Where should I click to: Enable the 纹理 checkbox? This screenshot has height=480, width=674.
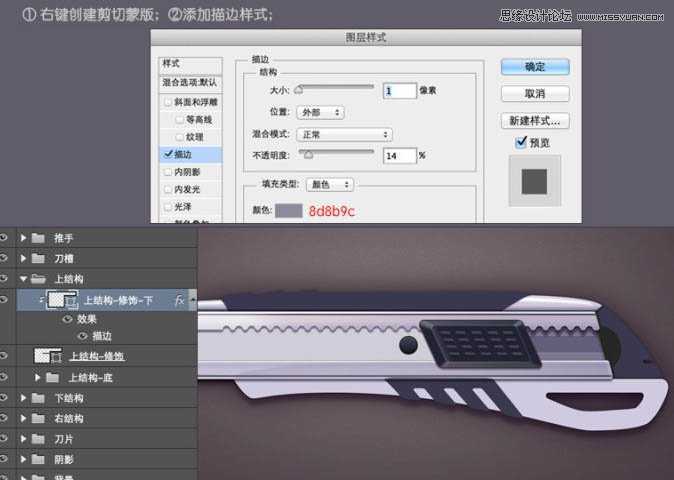pos(180,137)
